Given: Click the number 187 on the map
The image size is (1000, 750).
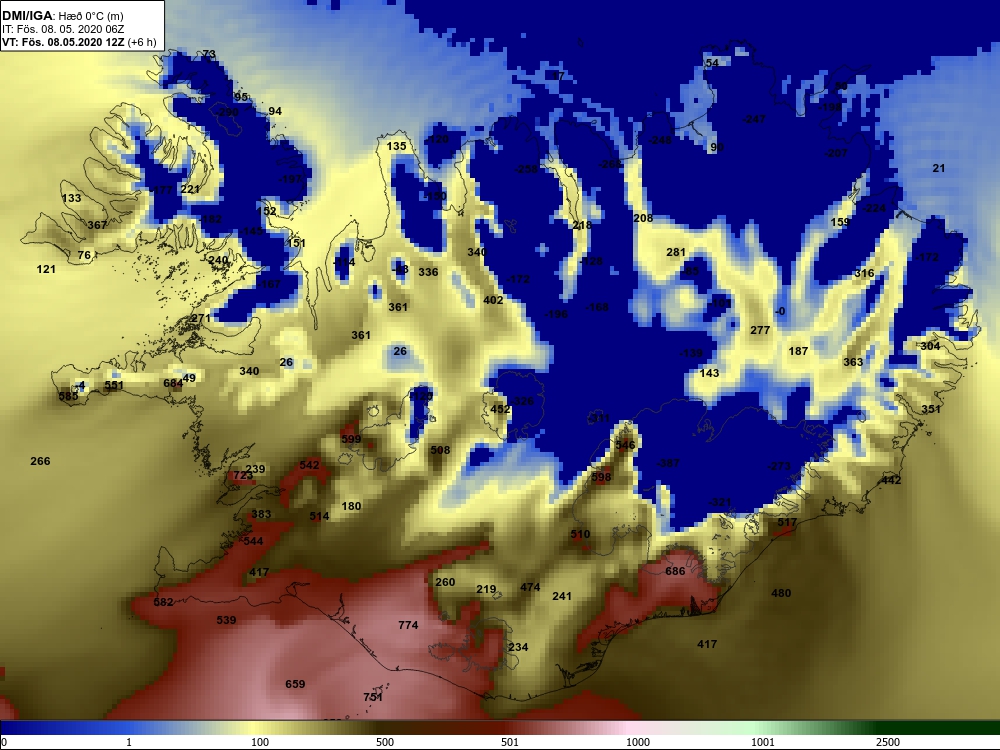Looking at the screenshot, I should click(798, 351).
